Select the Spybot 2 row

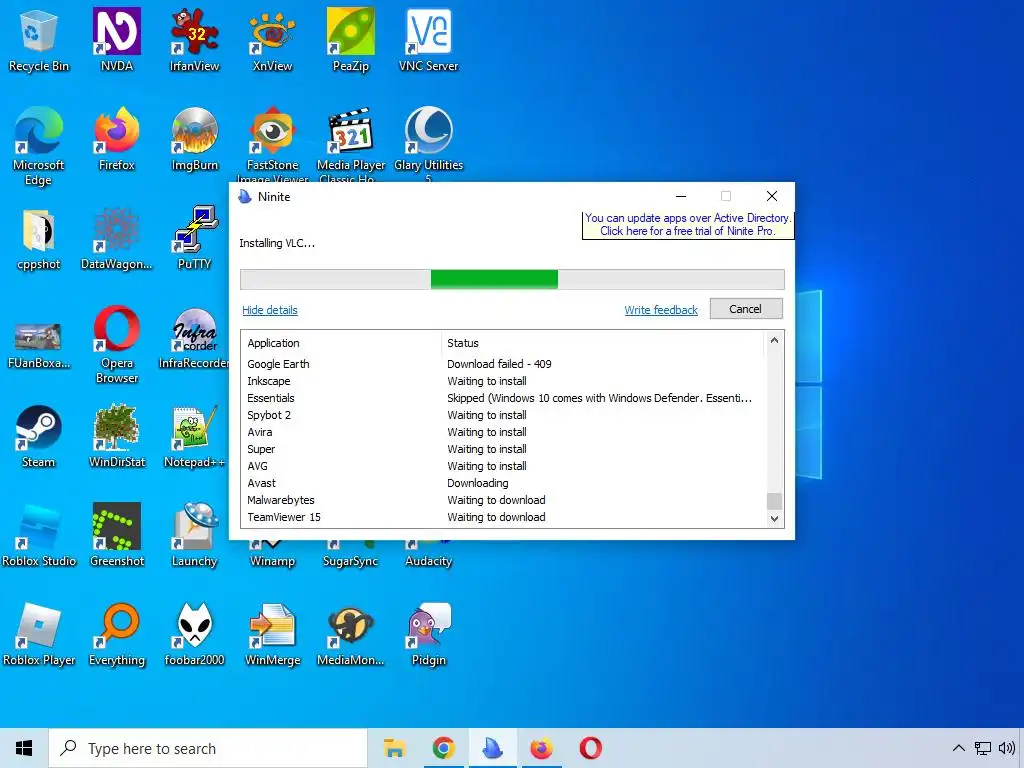tap(503, 415)
